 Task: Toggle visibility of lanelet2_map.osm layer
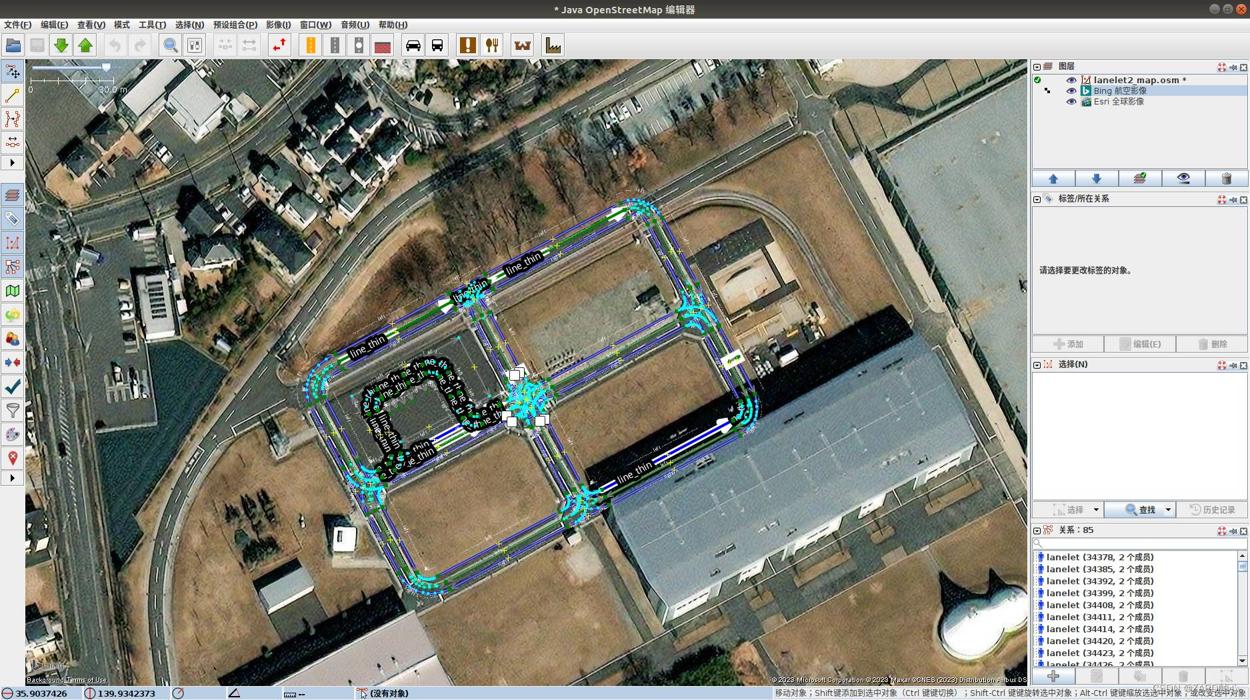point(1071,80)
